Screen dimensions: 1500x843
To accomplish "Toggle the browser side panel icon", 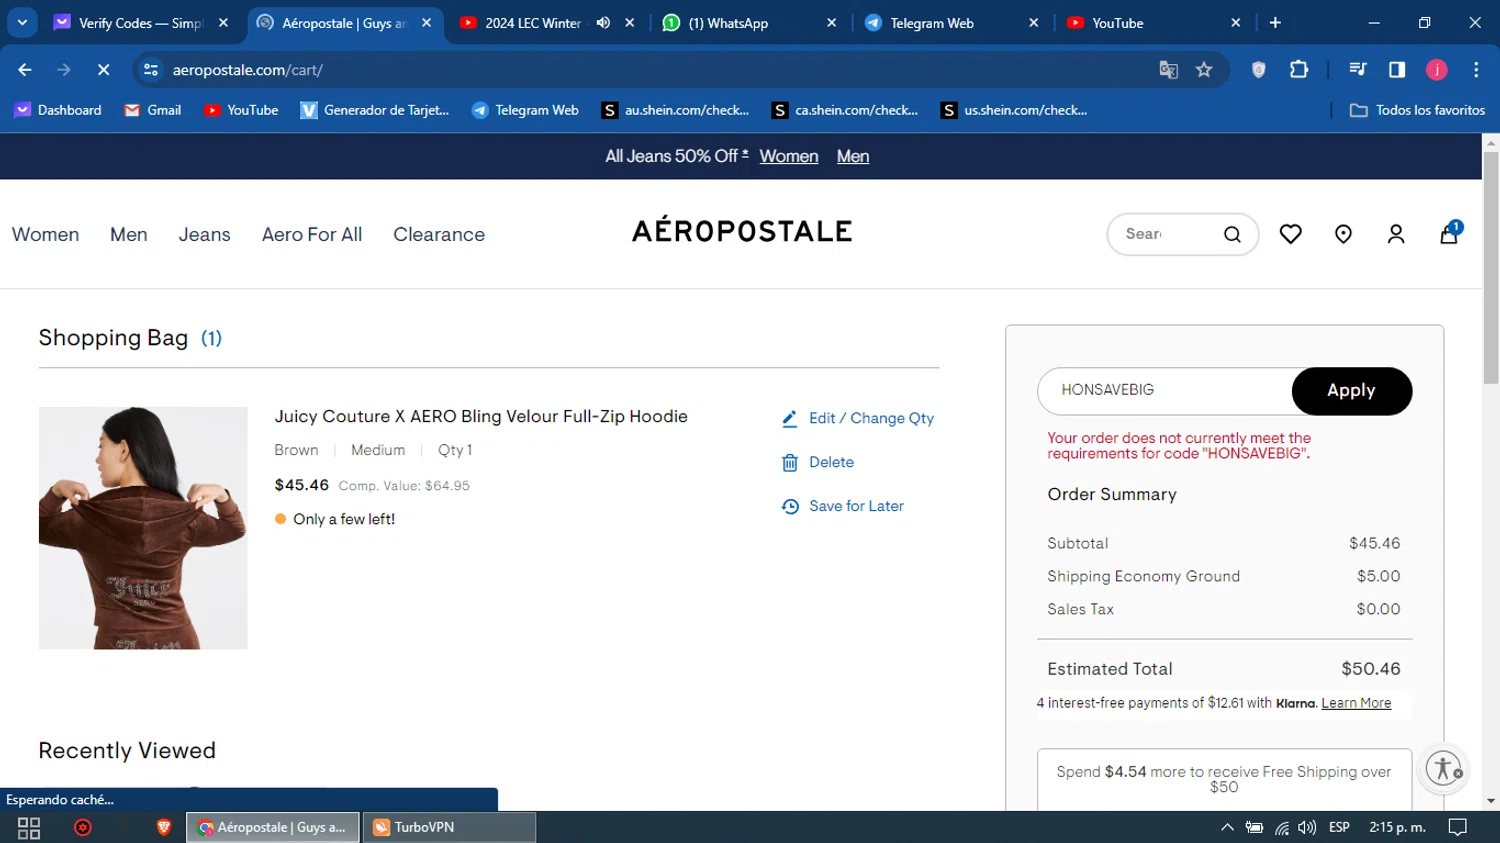I will [x=1397, y=70].
